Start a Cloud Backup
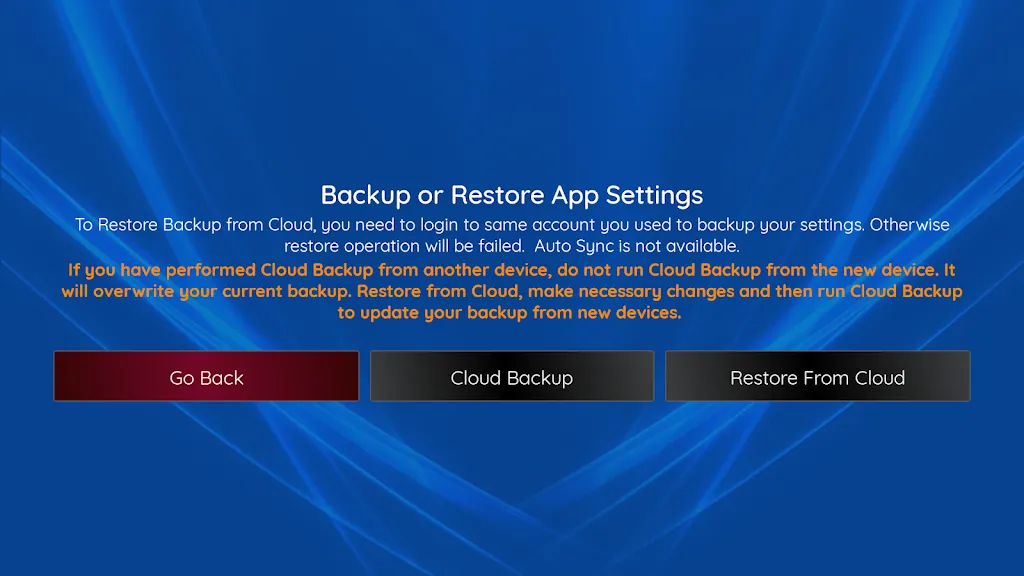The width and height of the screenshot is (1024, 576). coord(512,376)
